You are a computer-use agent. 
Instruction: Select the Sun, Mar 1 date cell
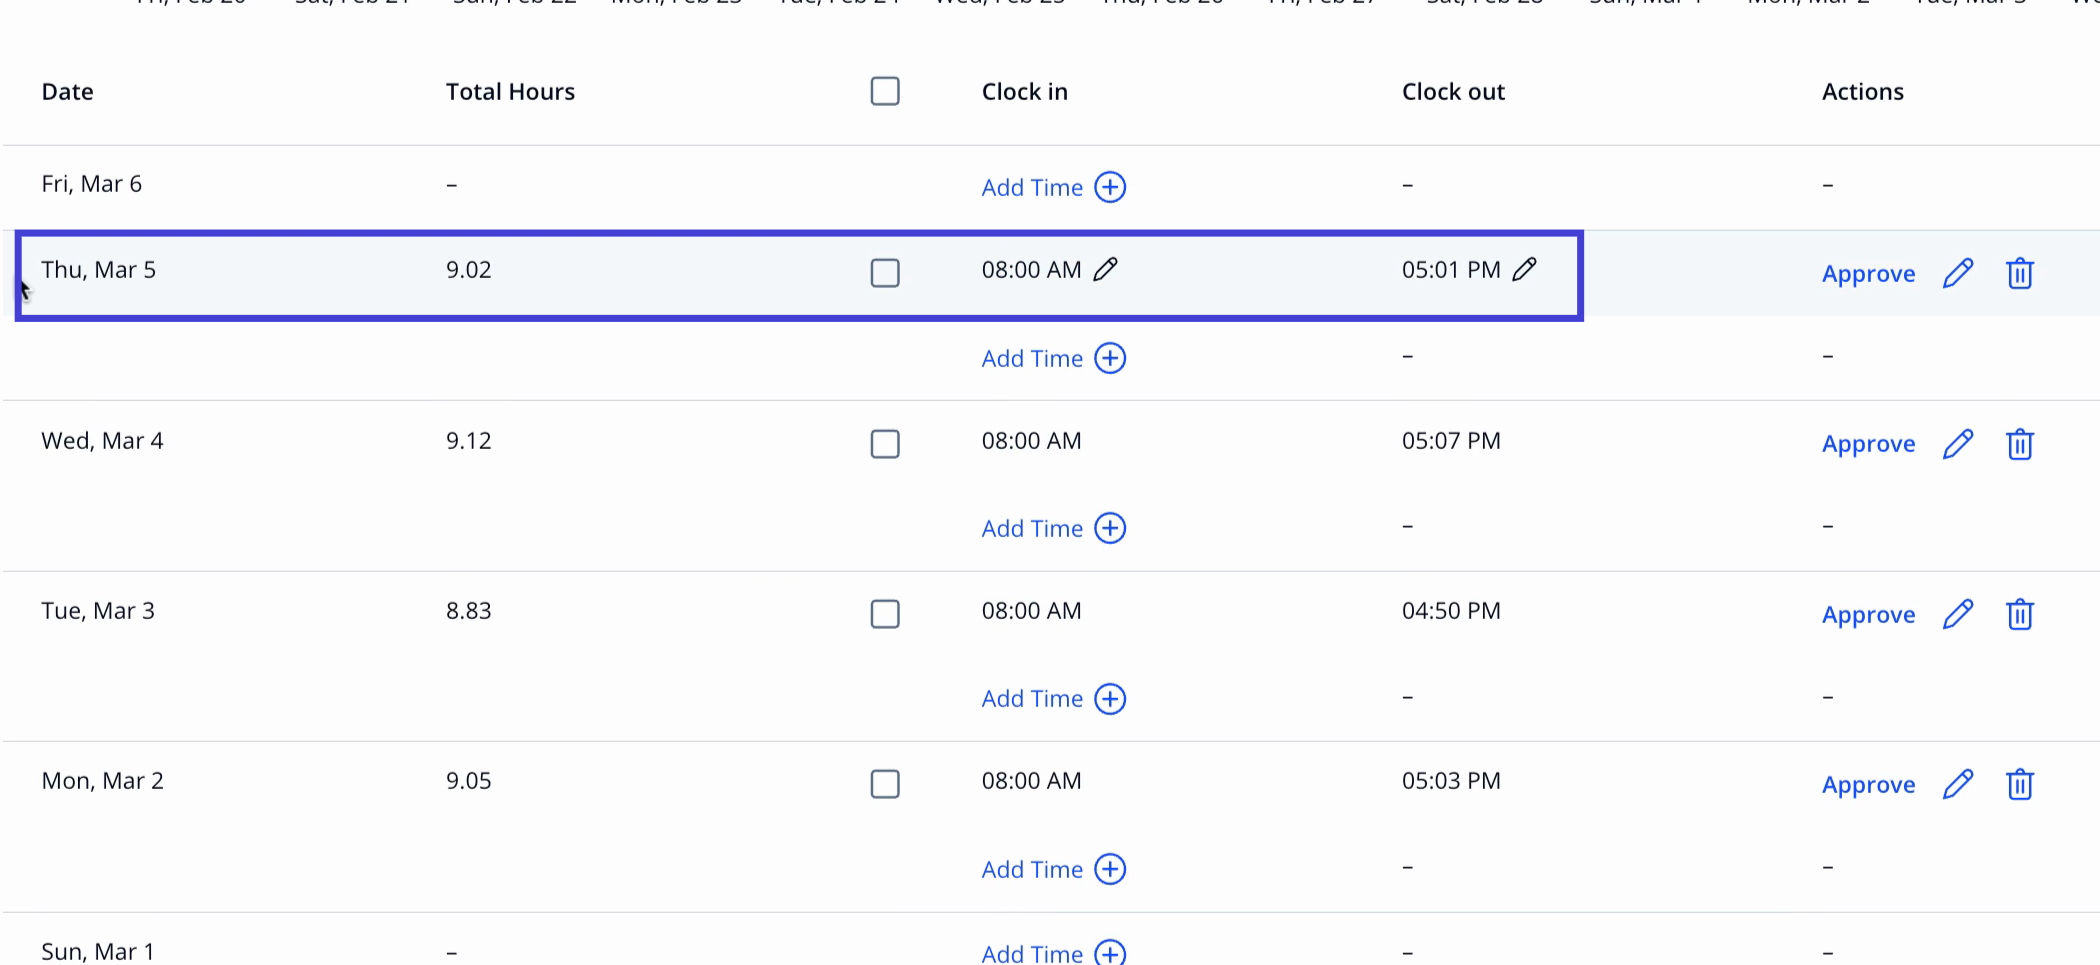pyautogui.click(x=98, y=951)
